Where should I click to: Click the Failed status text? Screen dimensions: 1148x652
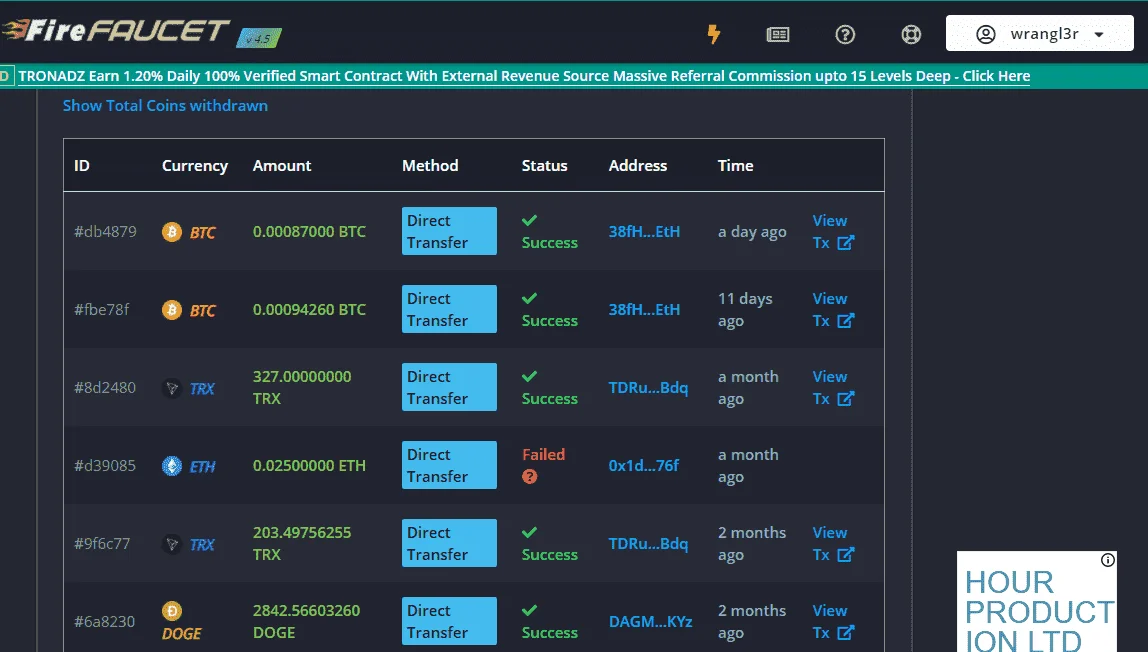pos(543,454)
